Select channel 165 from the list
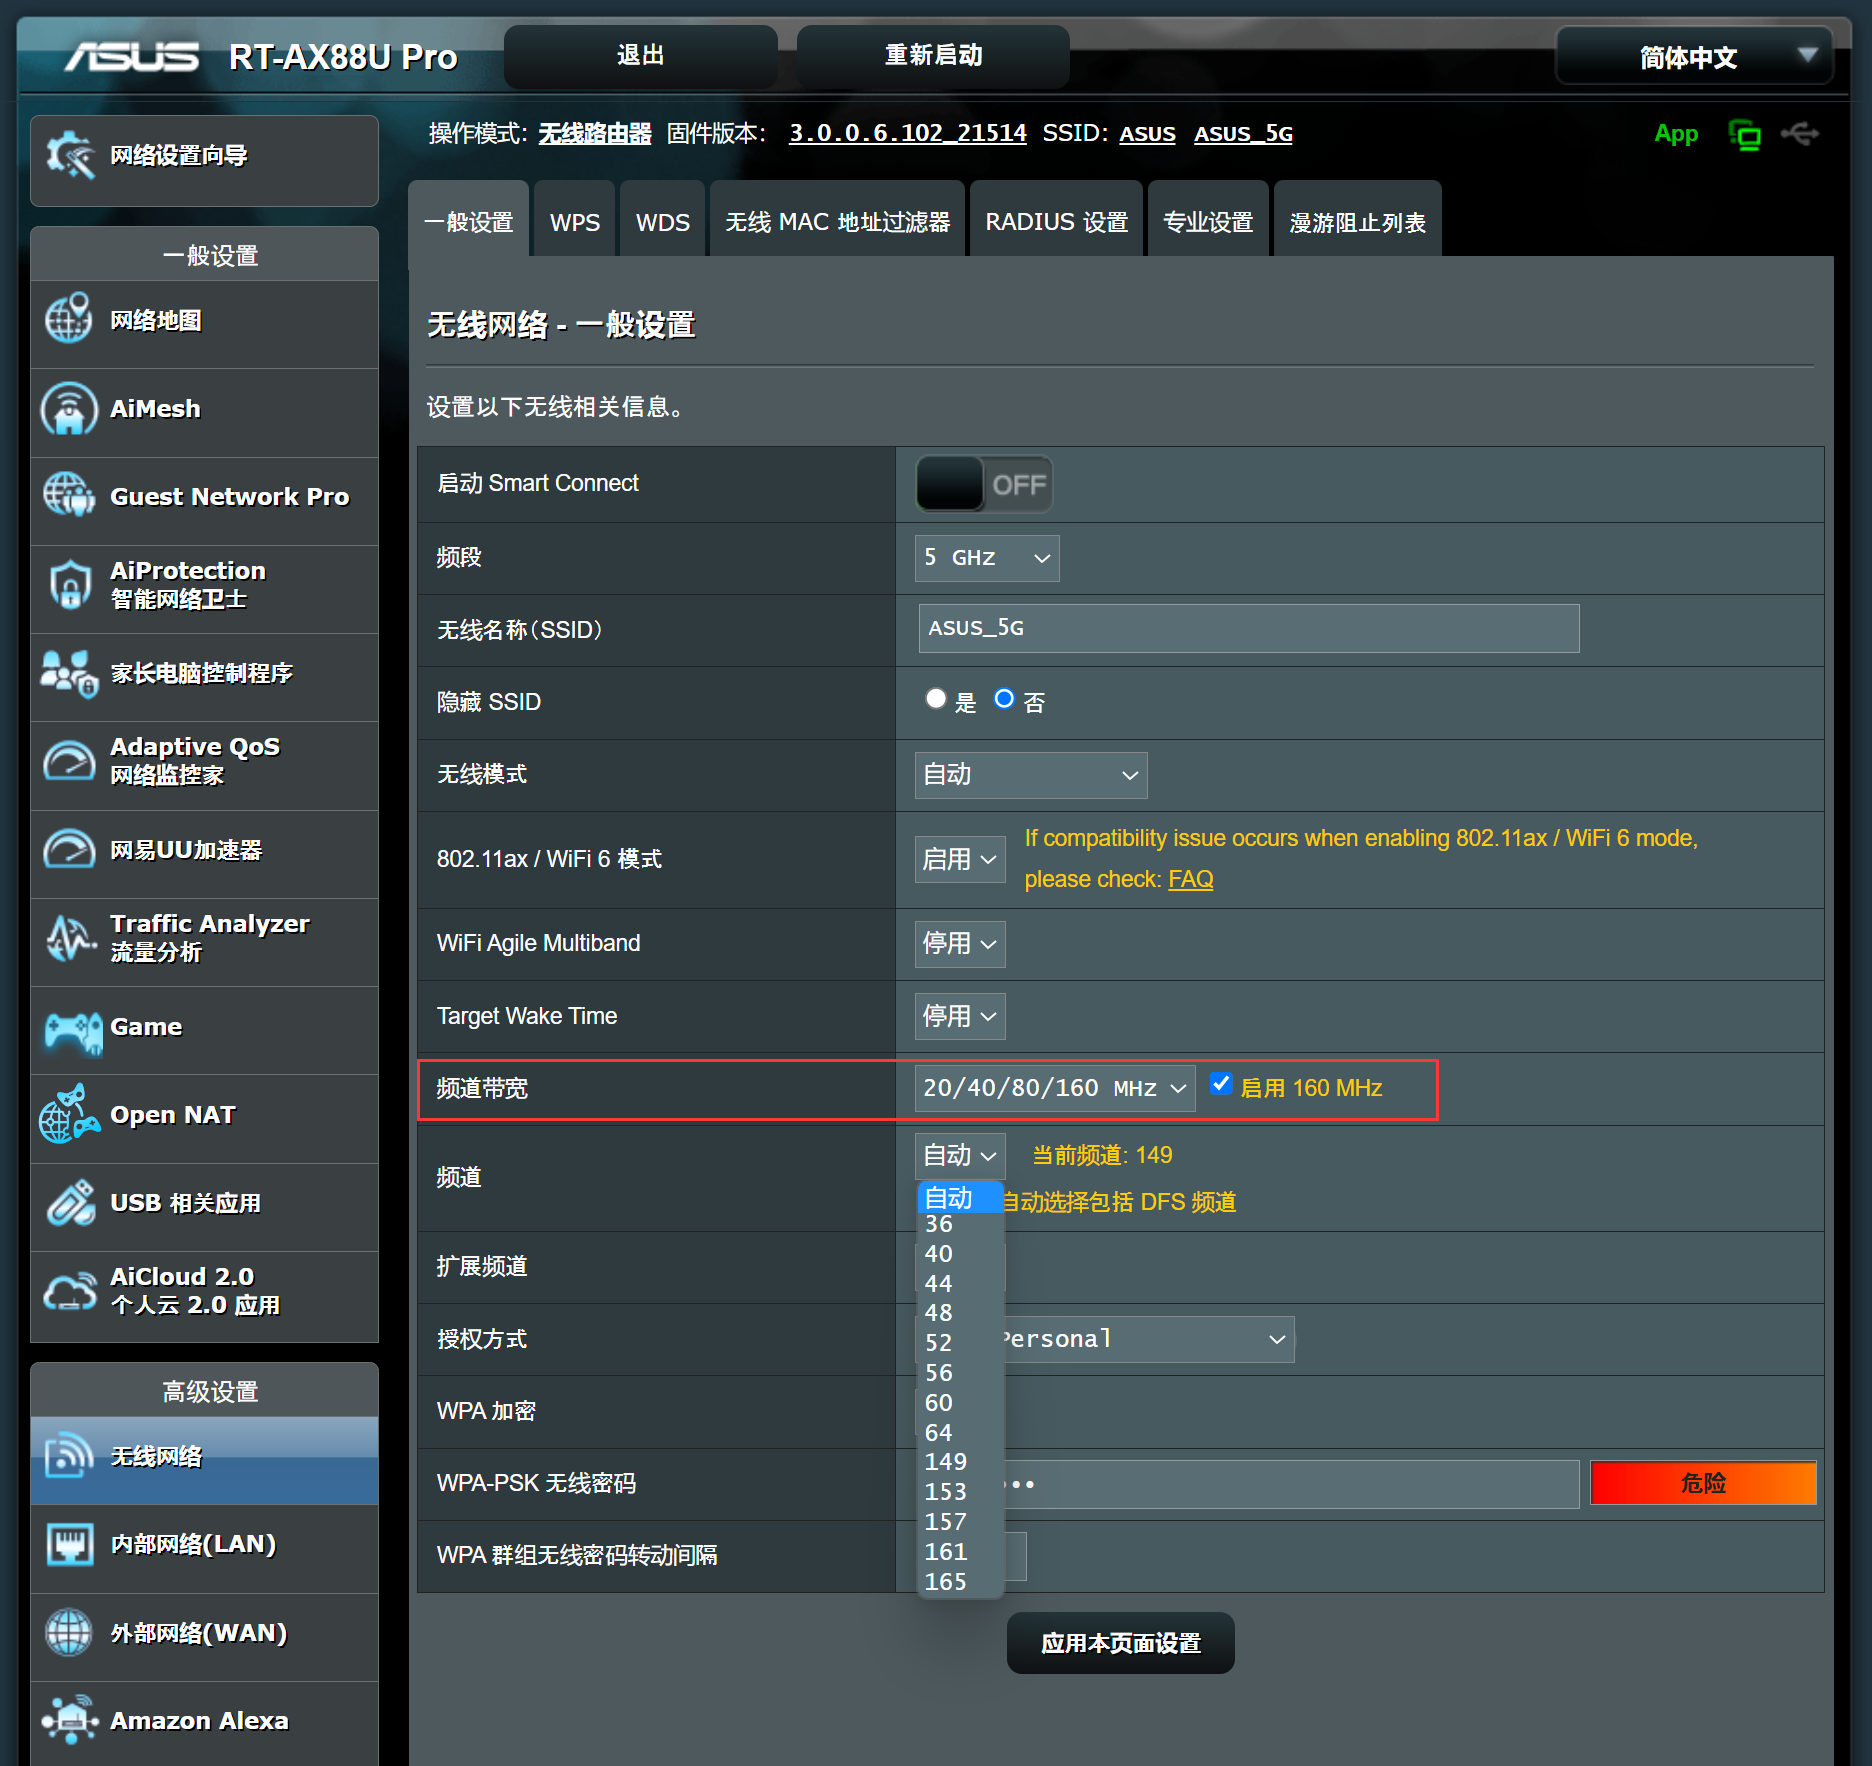The width and height of the screenshot is (1872, 1766). point(961,1583)
